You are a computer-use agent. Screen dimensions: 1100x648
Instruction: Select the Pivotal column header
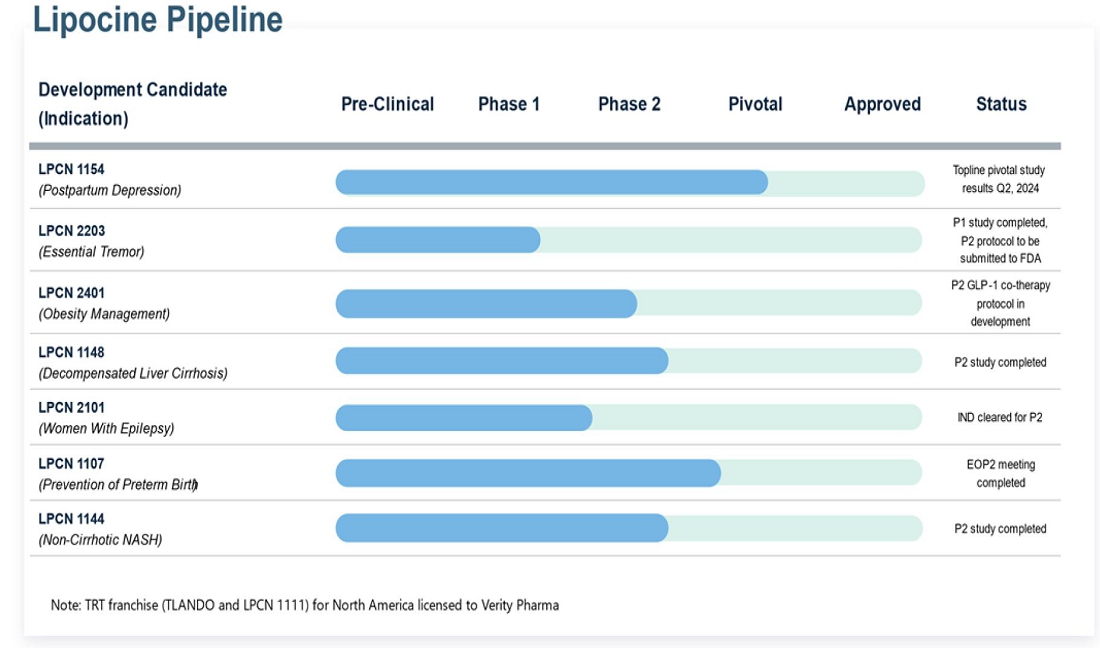tap(755, 104)
